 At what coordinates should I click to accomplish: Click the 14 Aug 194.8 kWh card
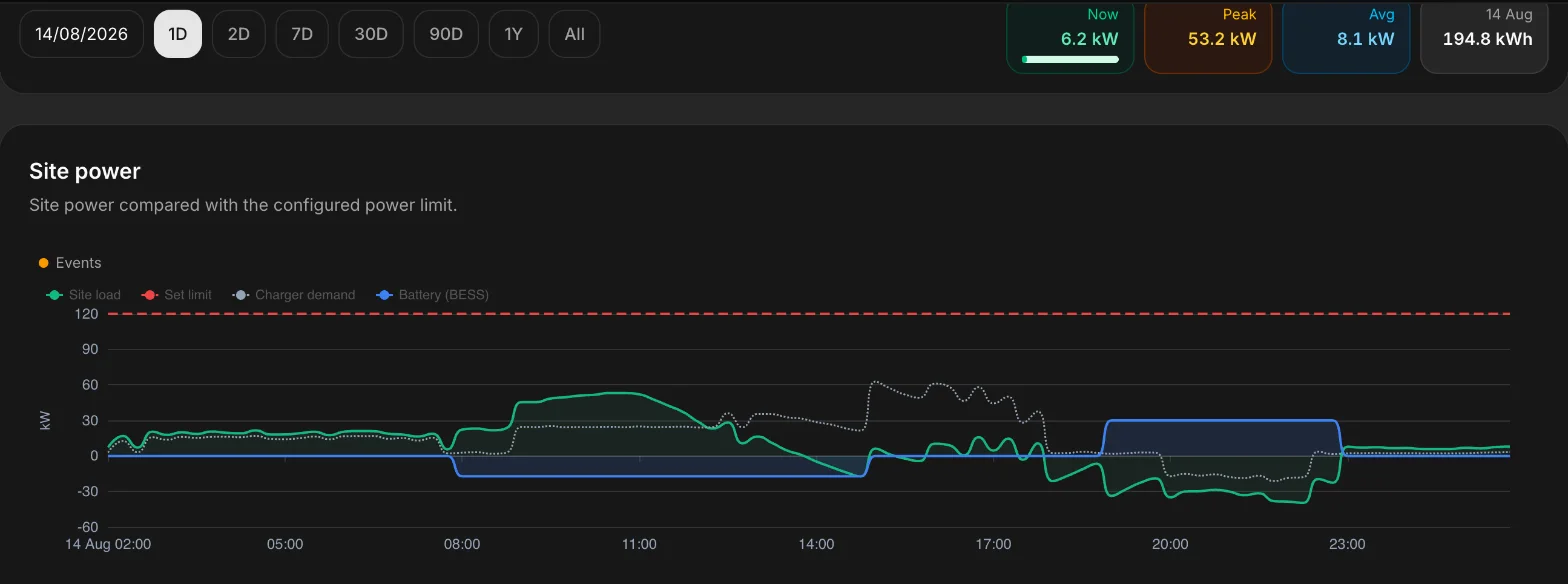click(1484, 36)
